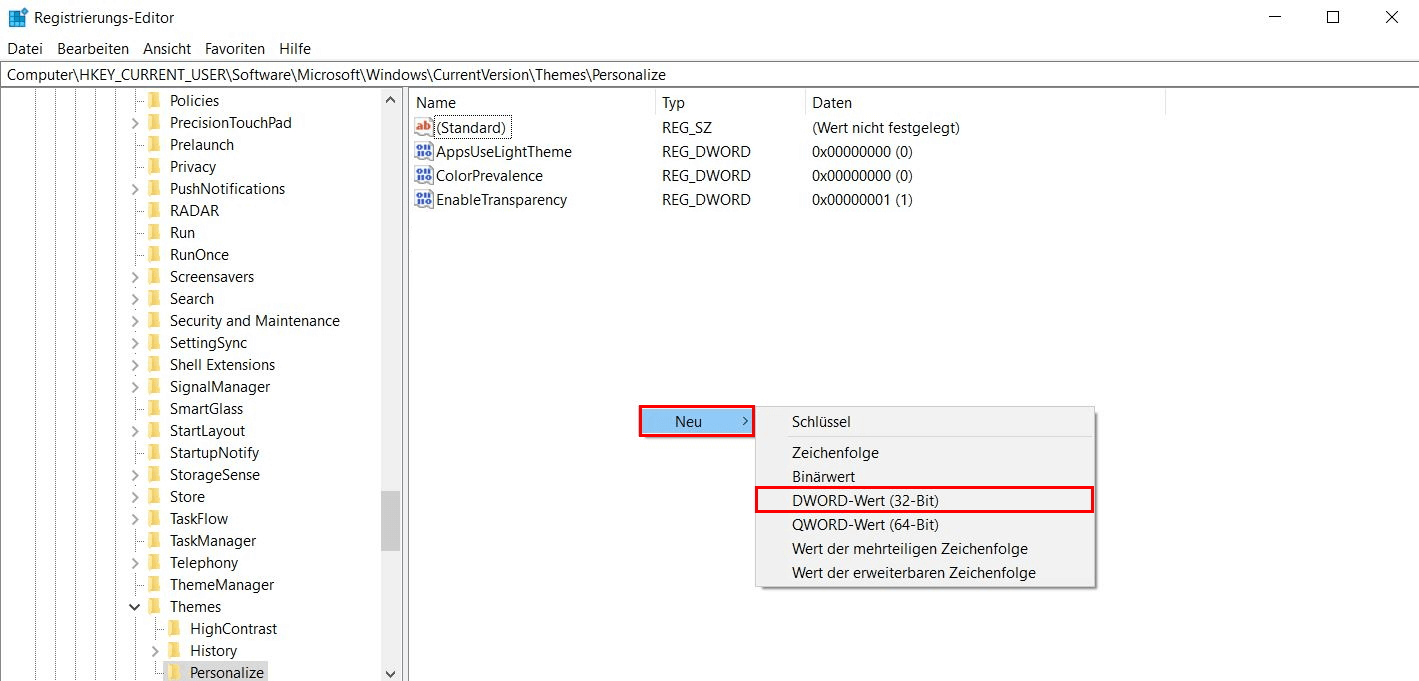
Task: Open the Datei menu
Action: click(x=25, y=48)
